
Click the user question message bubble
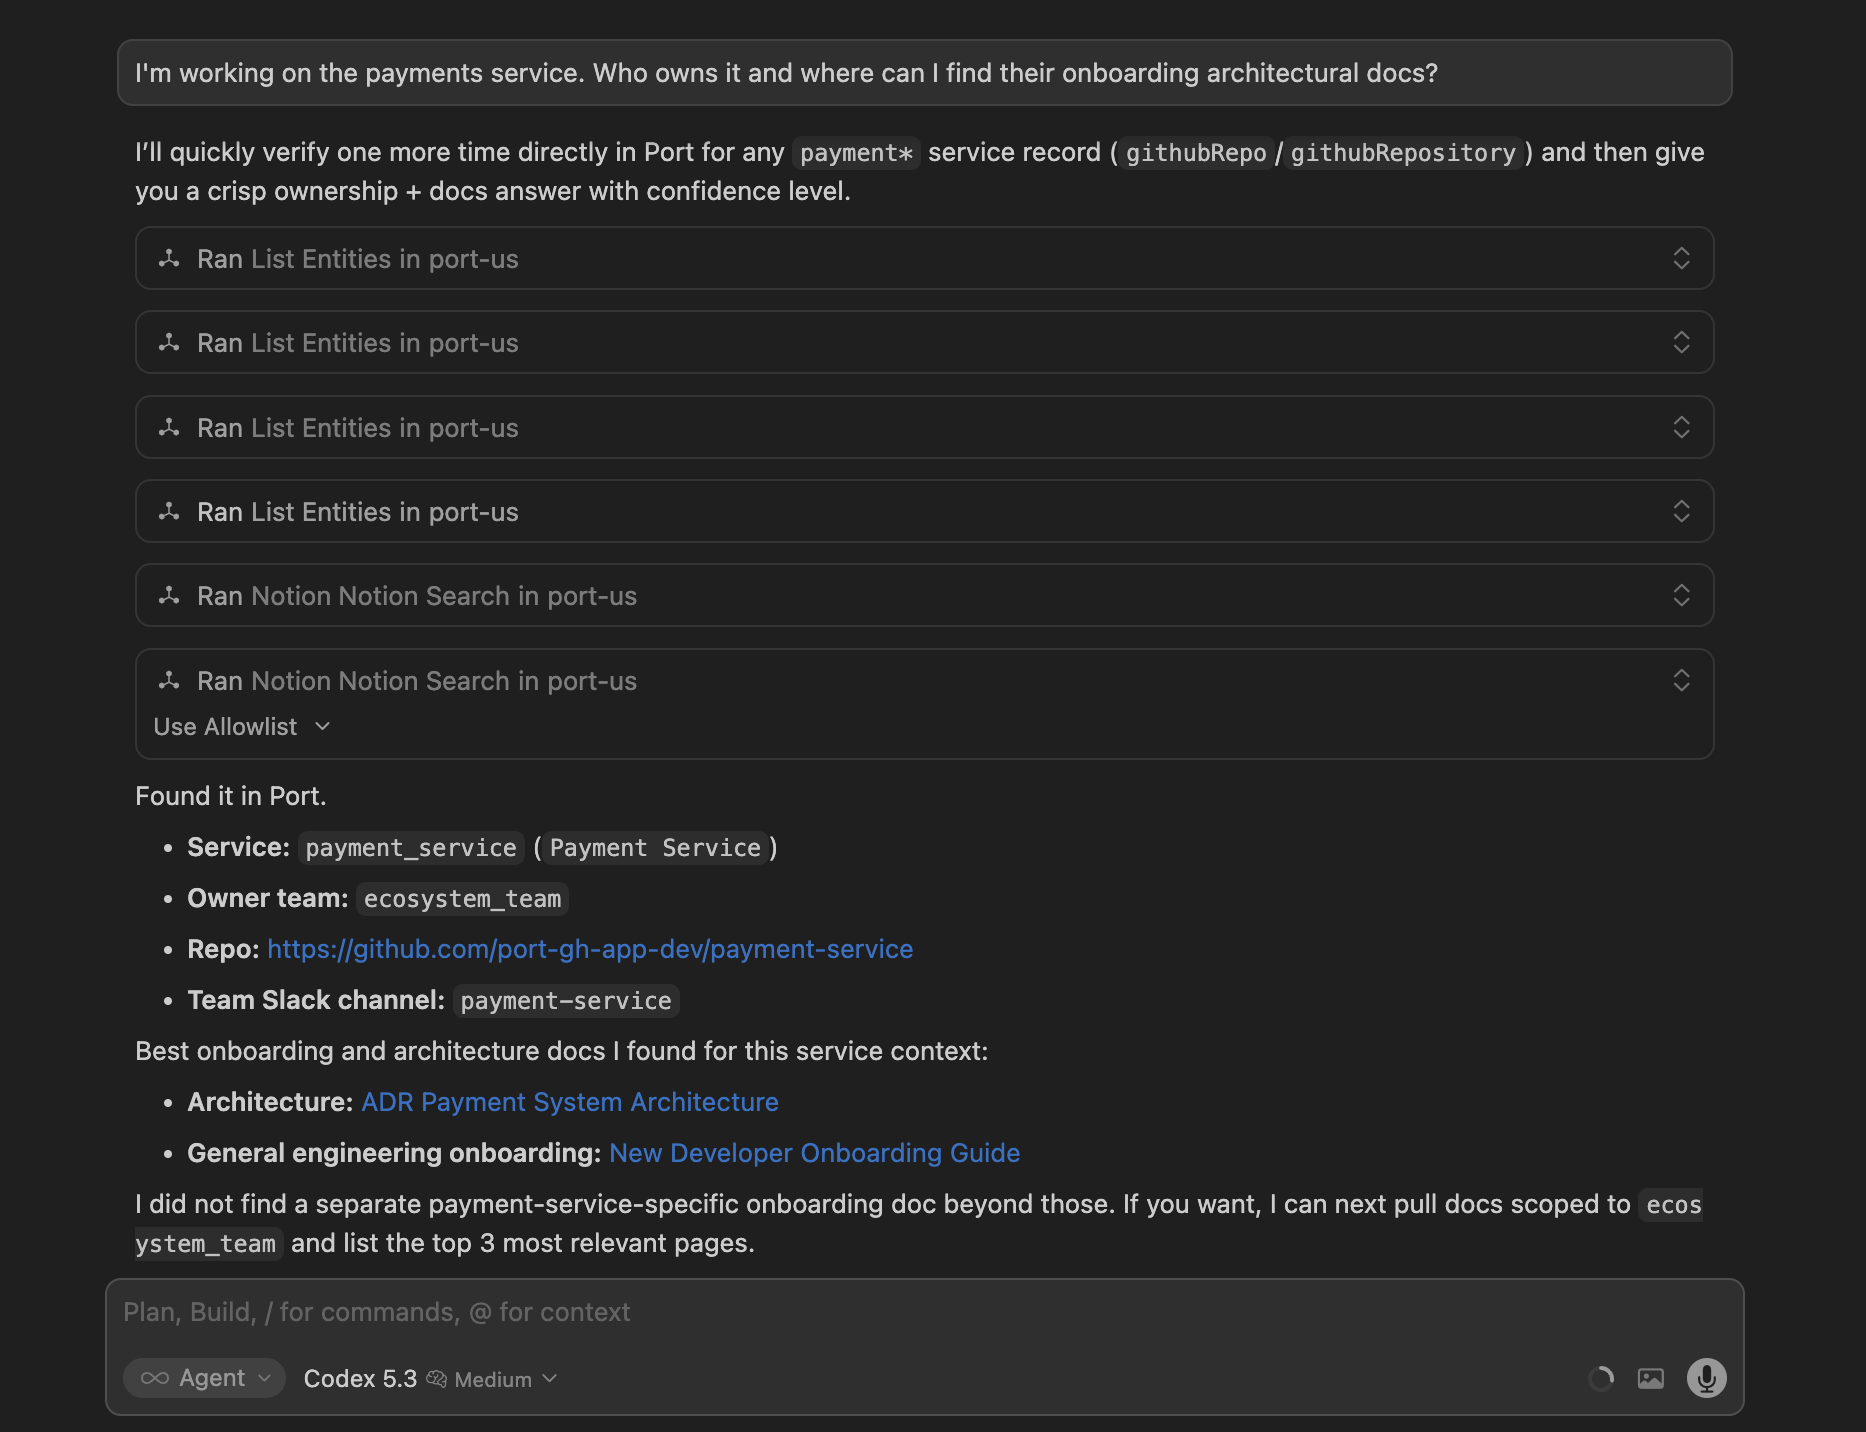click(924, 73)
